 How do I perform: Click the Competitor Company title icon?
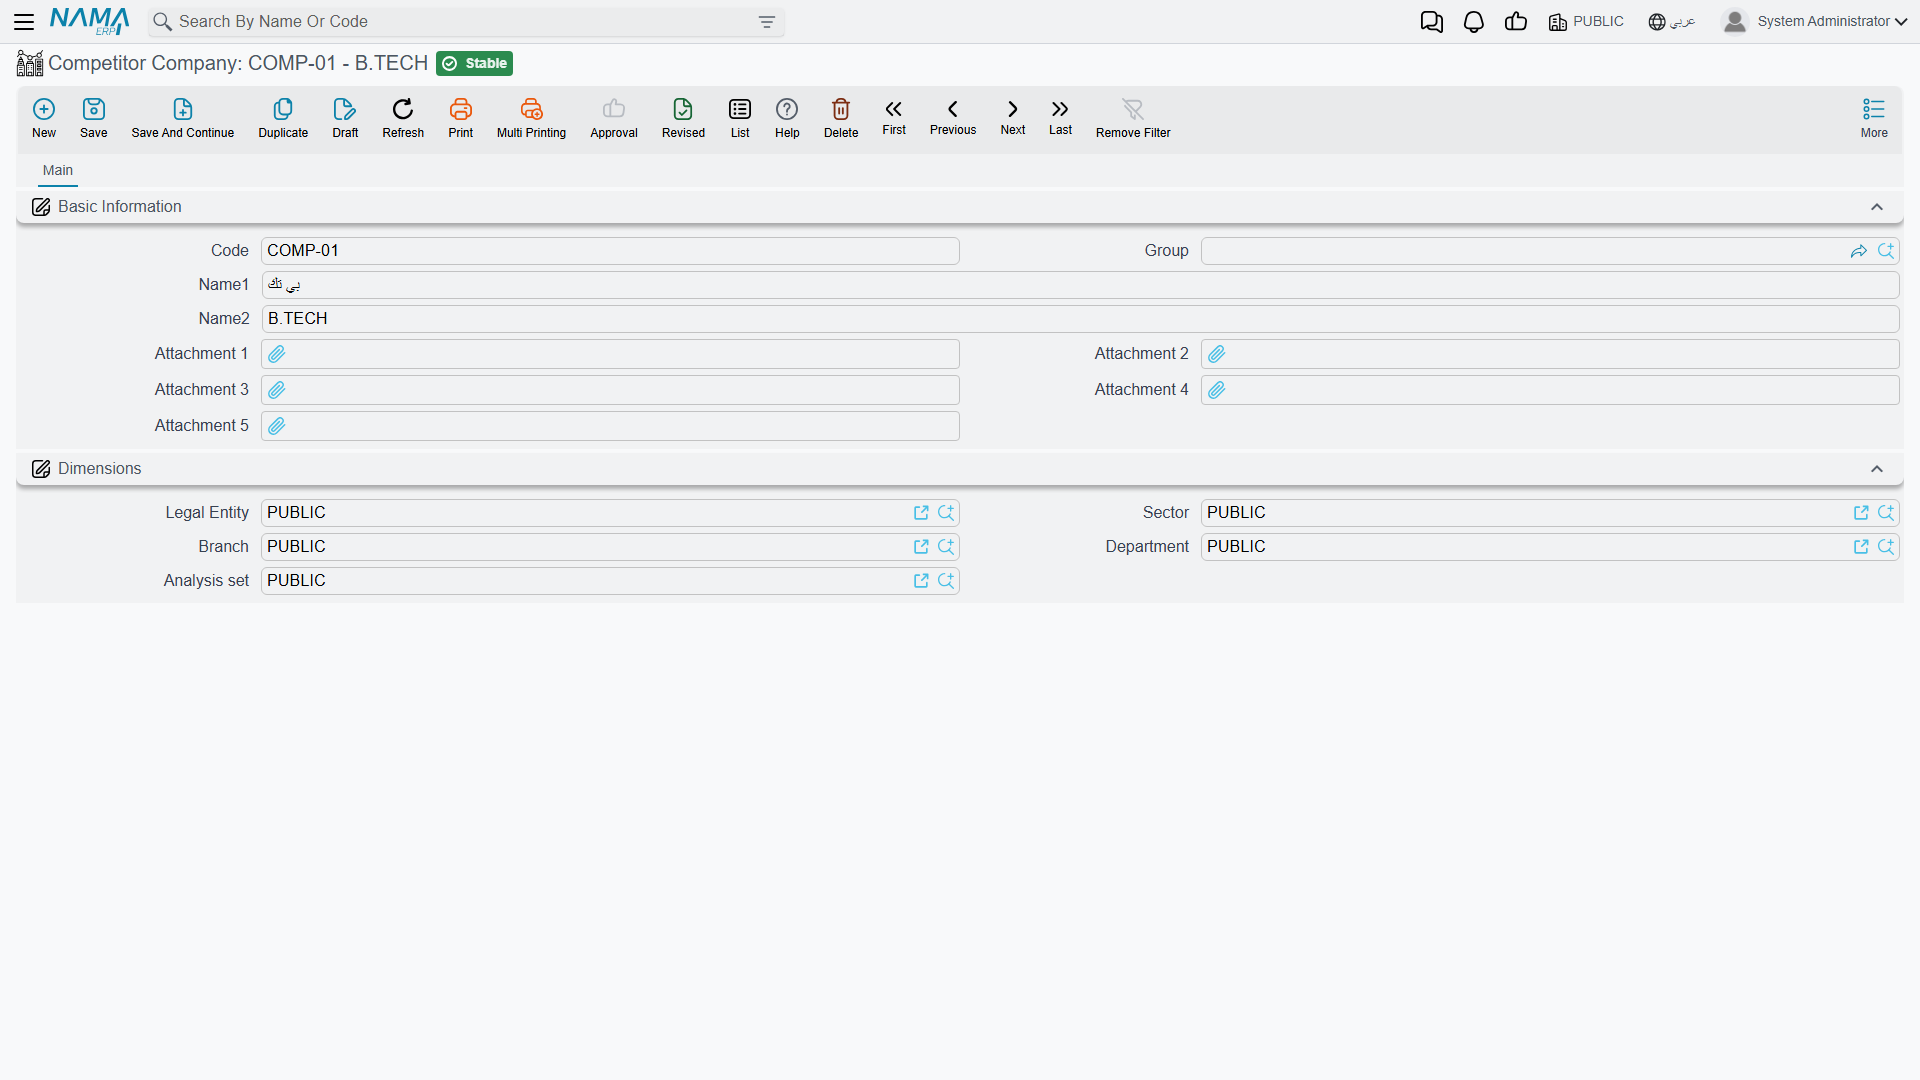(30, 64)
